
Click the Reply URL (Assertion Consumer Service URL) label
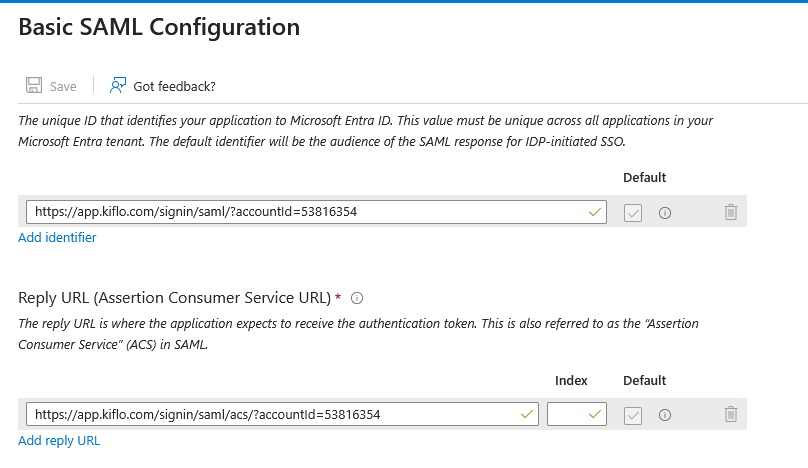175,298
